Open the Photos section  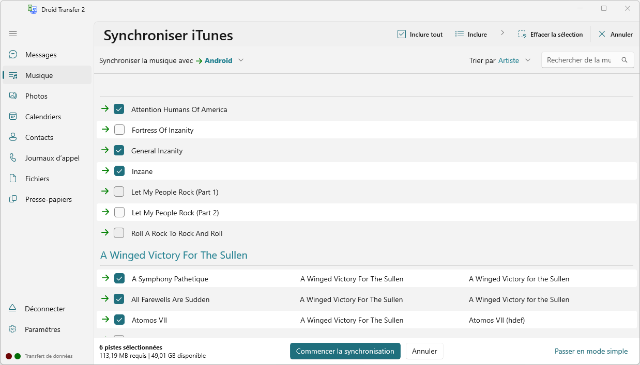pos(47,96)
